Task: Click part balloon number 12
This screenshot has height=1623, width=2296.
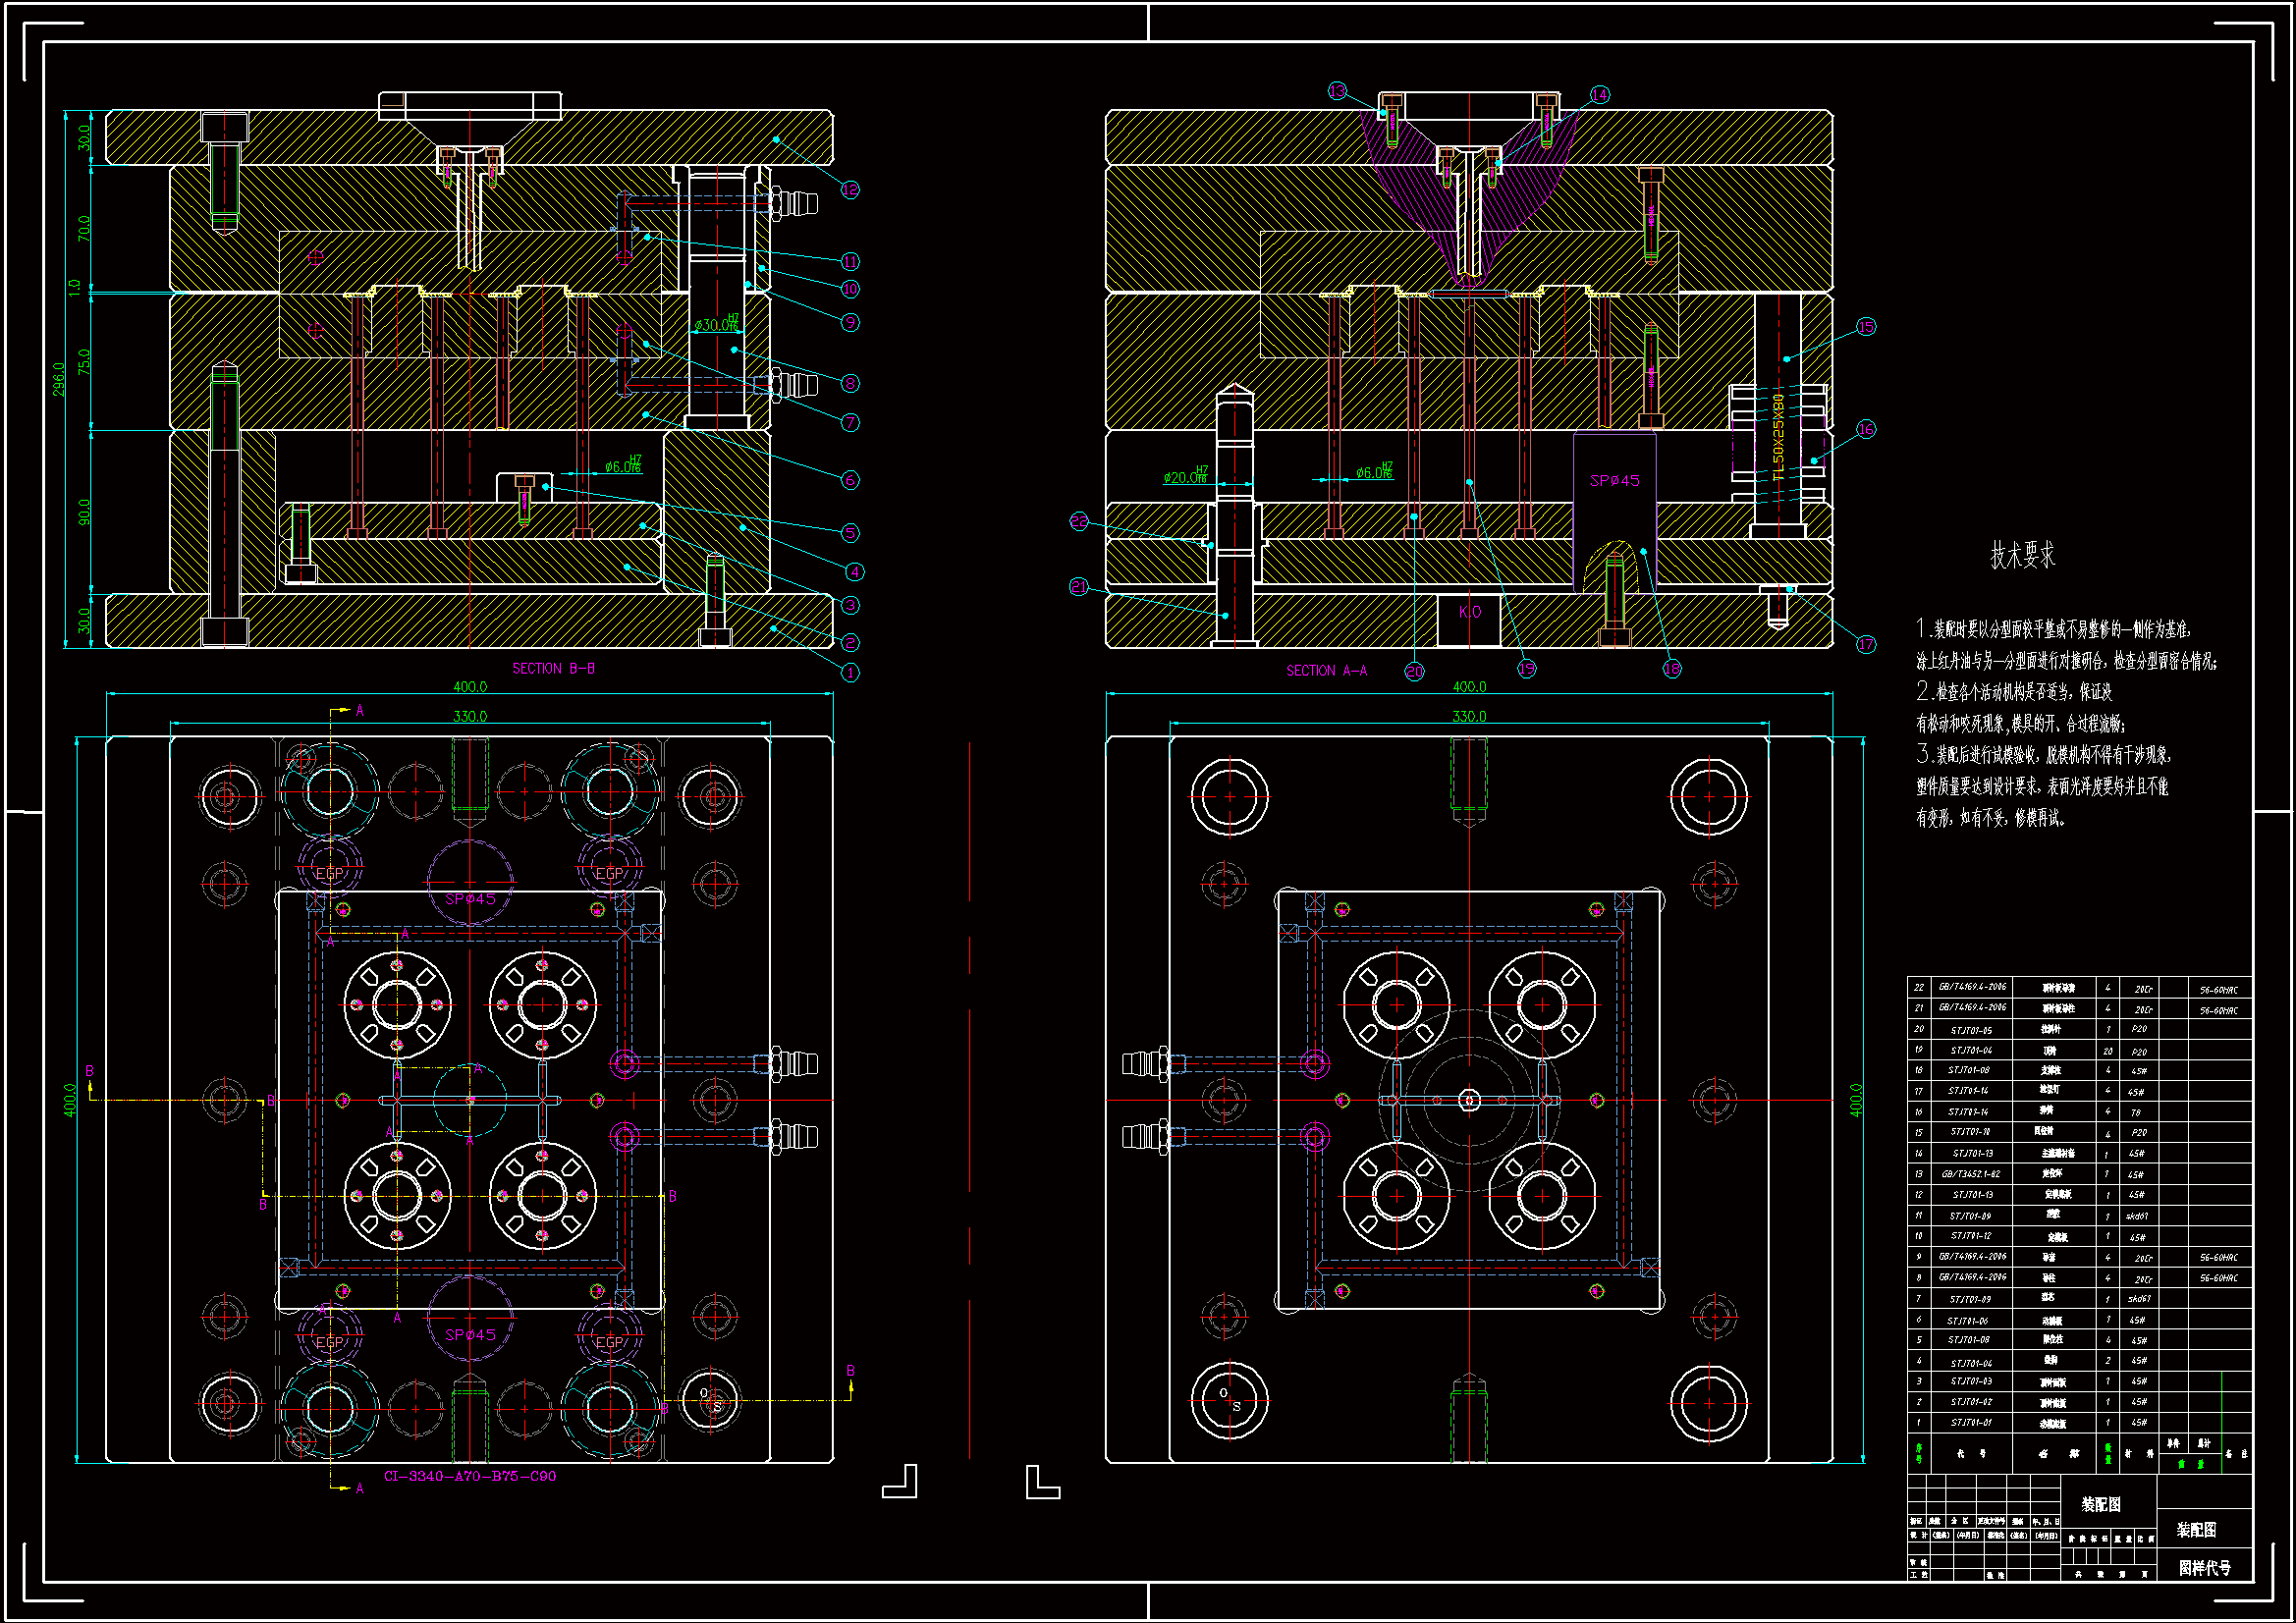Action: pos(850,190)
